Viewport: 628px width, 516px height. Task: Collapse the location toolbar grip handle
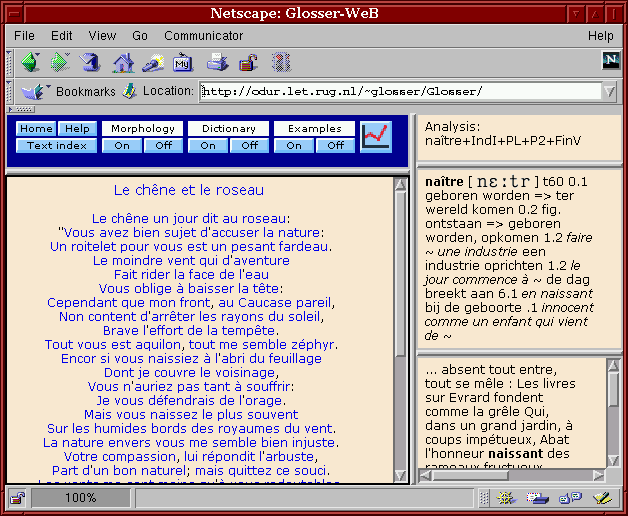(10, 92)
